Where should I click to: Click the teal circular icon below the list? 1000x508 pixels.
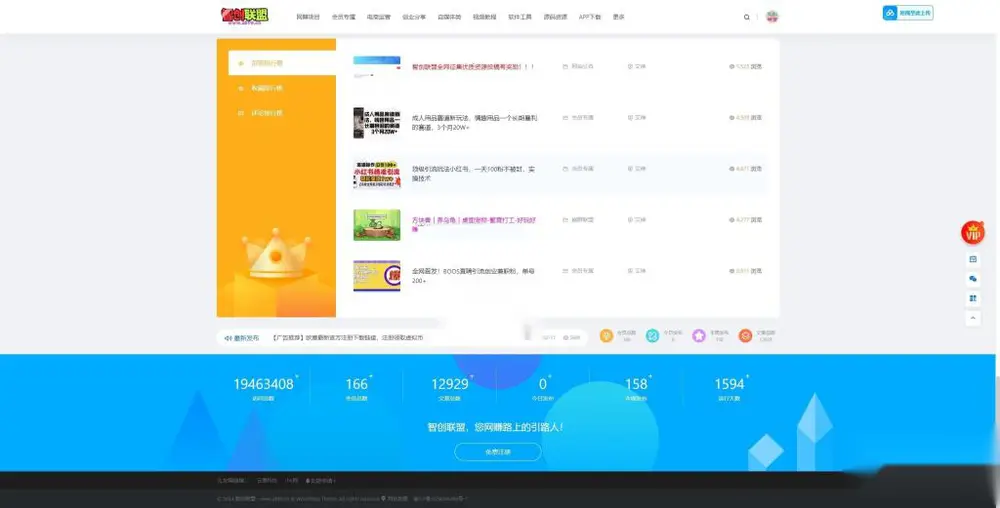coord(652,335)
